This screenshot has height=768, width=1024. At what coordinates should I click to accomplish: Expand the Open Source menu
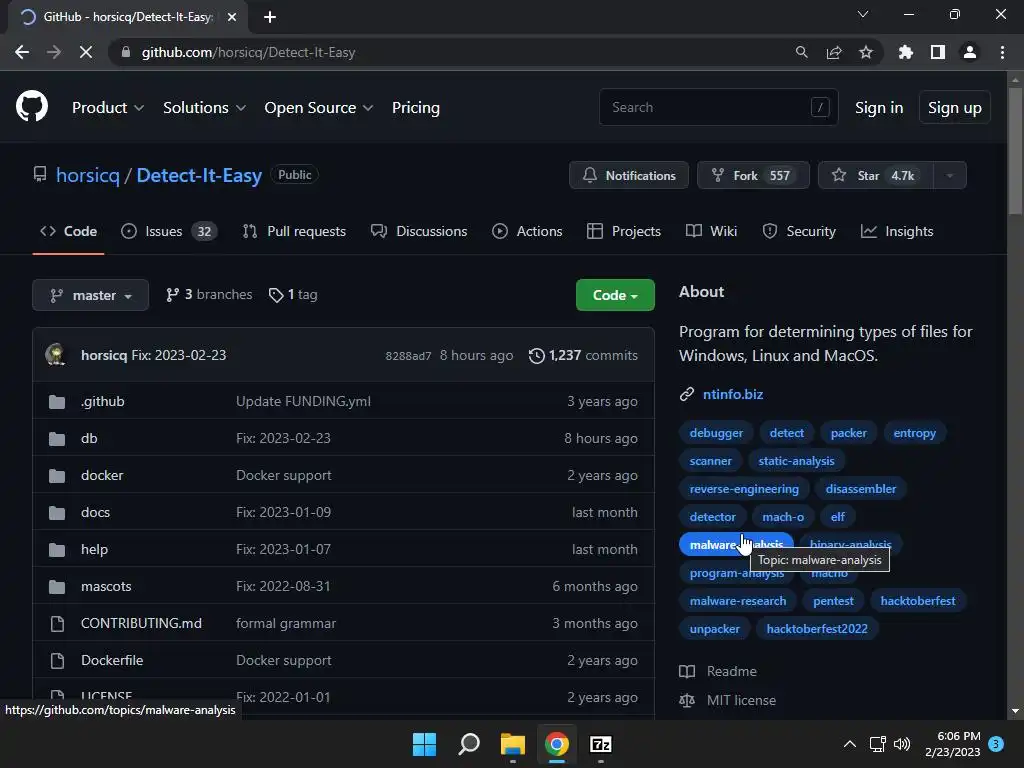319,108
